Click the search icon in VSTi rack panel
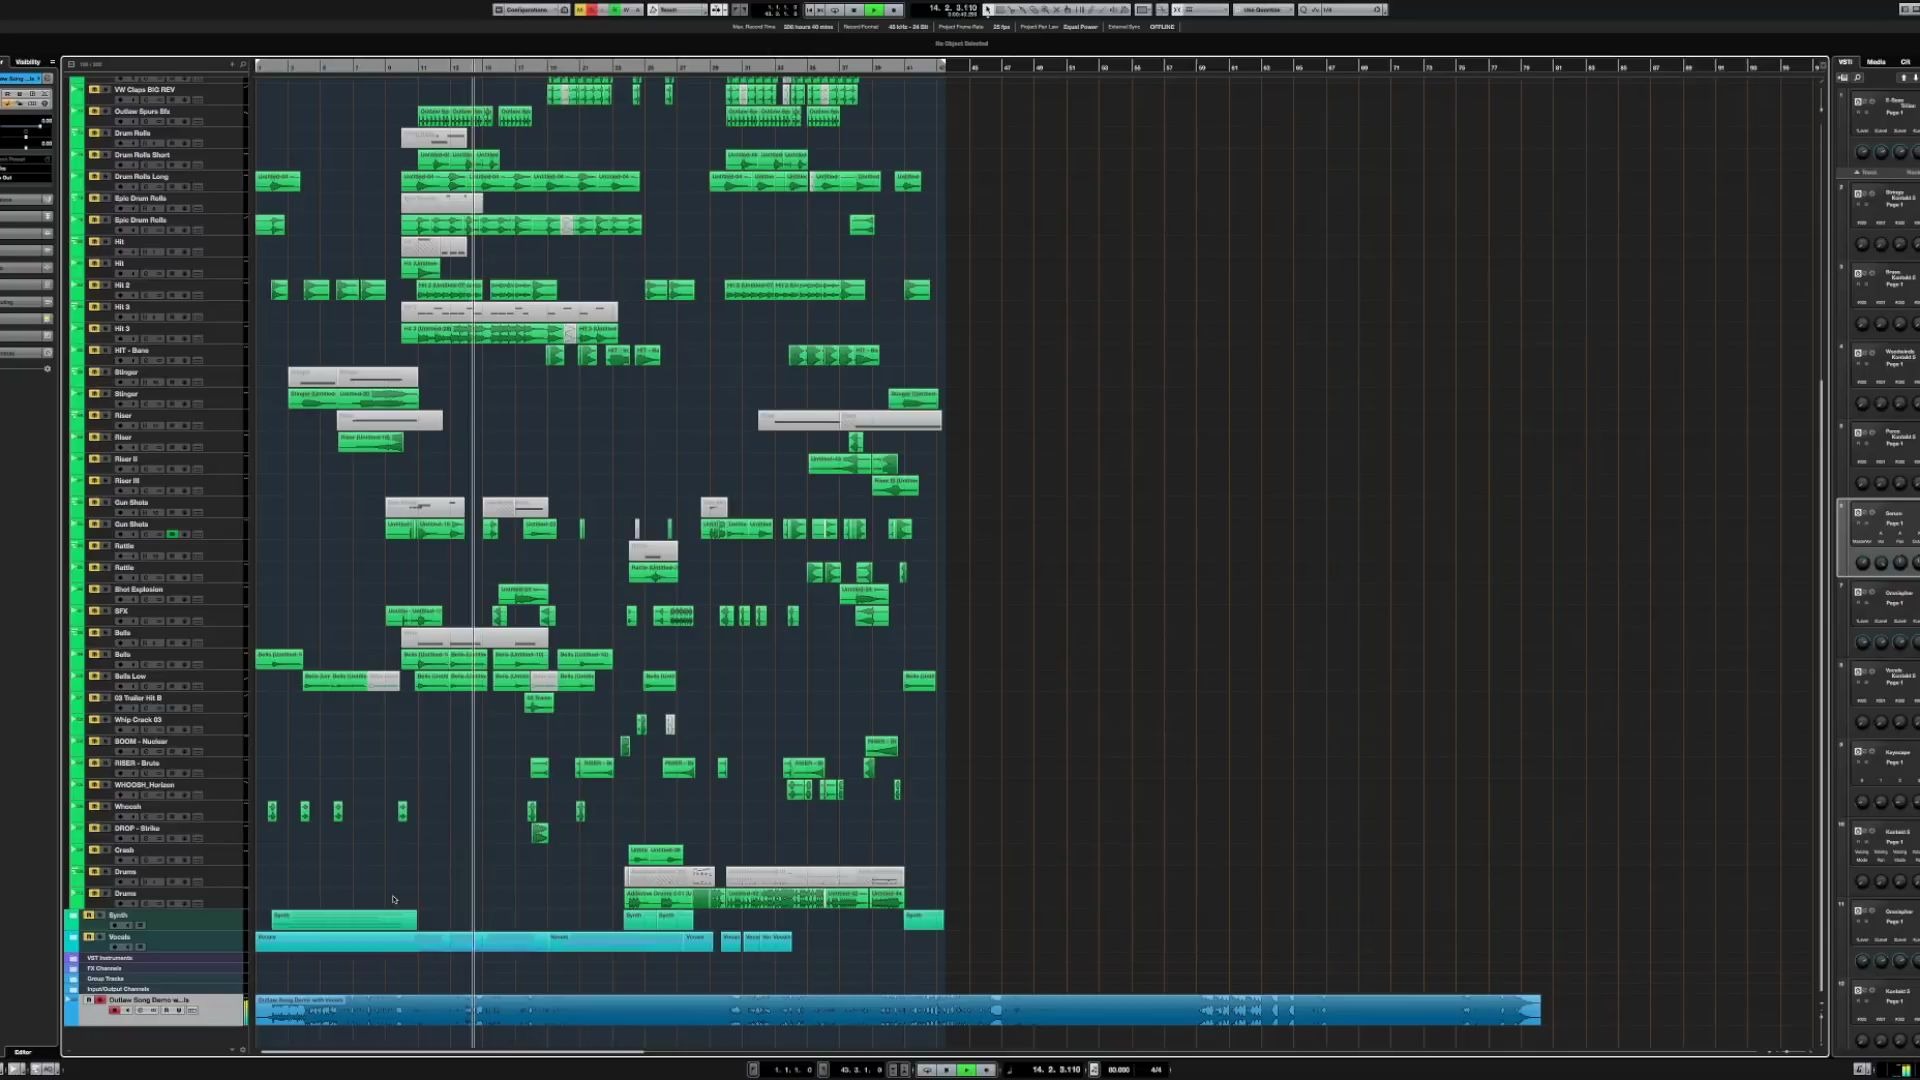Image resolution: width=1920 pixels, height=1080 pixels. point(1858,78)
